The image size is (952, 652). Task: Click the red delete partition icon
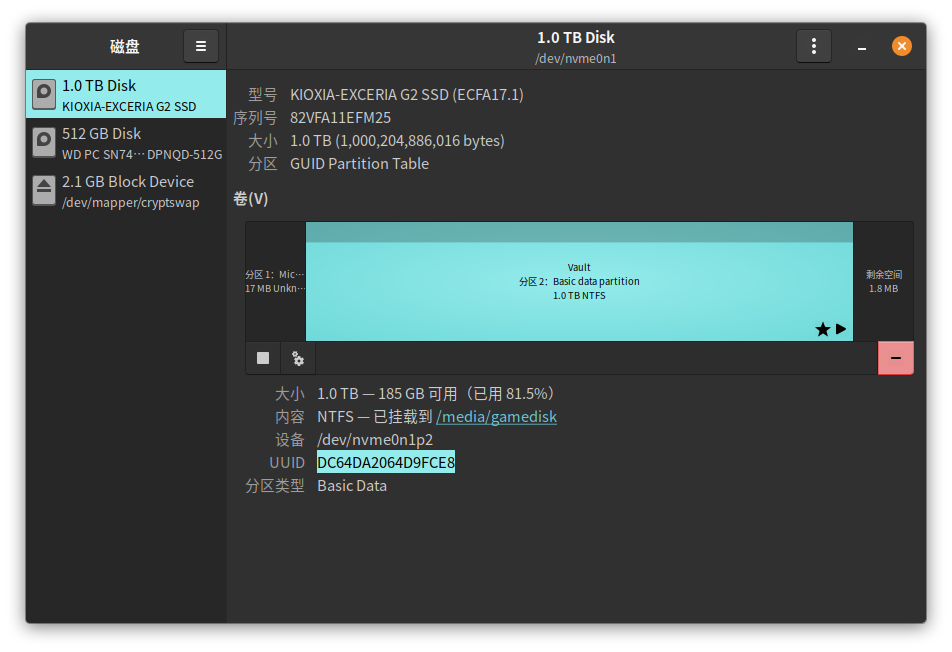click(x=895, y=358)
